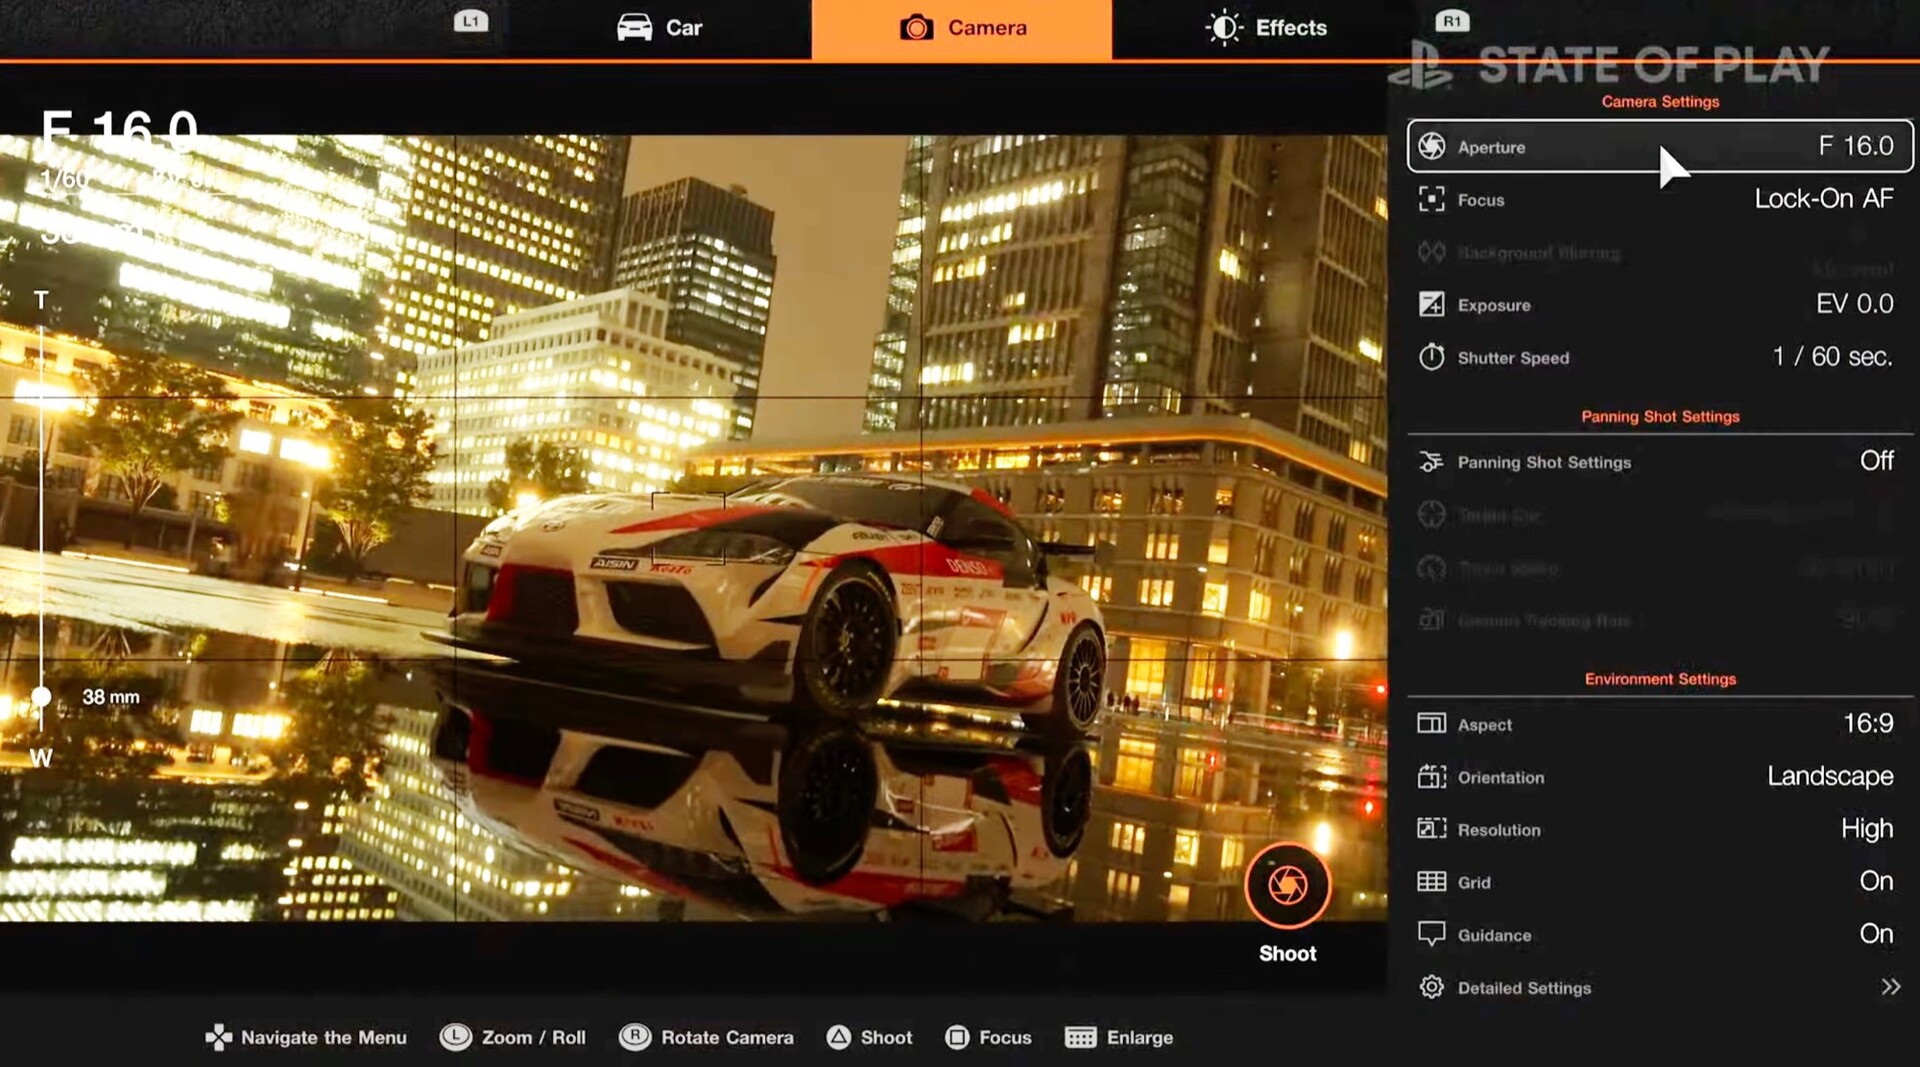Image resolution: width=1920 pixels, height=1067 pixels.
Task: Click the Enlarge touchpad icon
Action: coord(1080,1037)
